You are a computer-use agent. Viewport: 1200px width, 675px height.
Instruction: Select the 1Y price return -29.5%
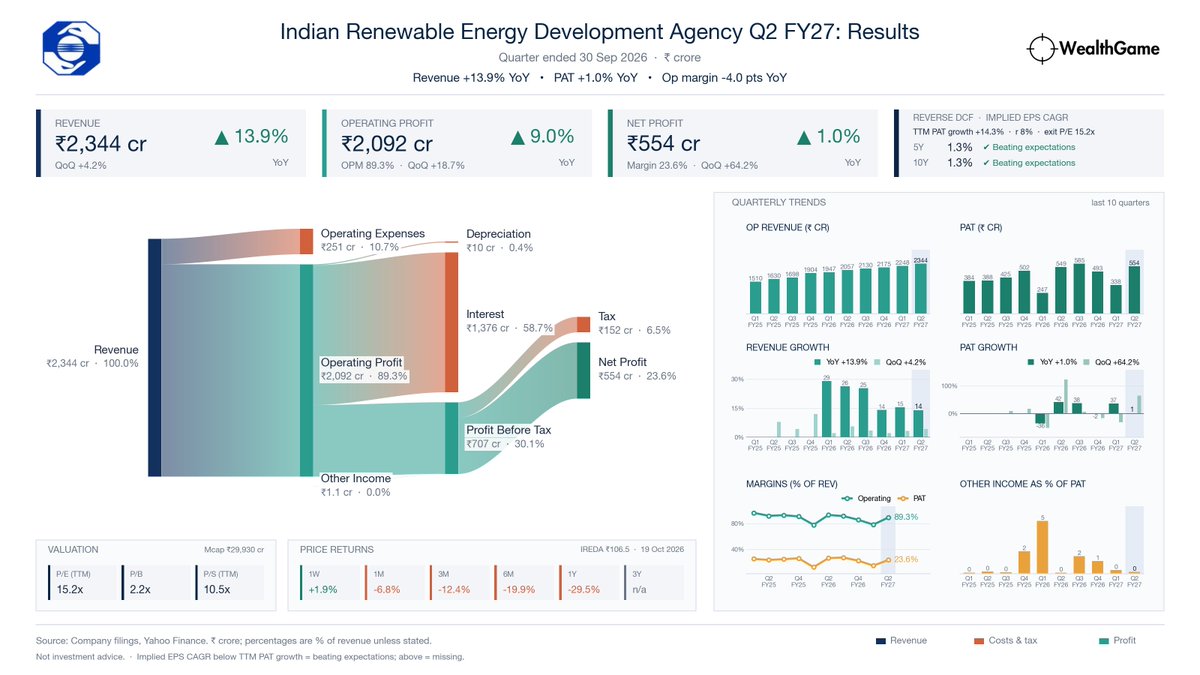click(588, 582)
